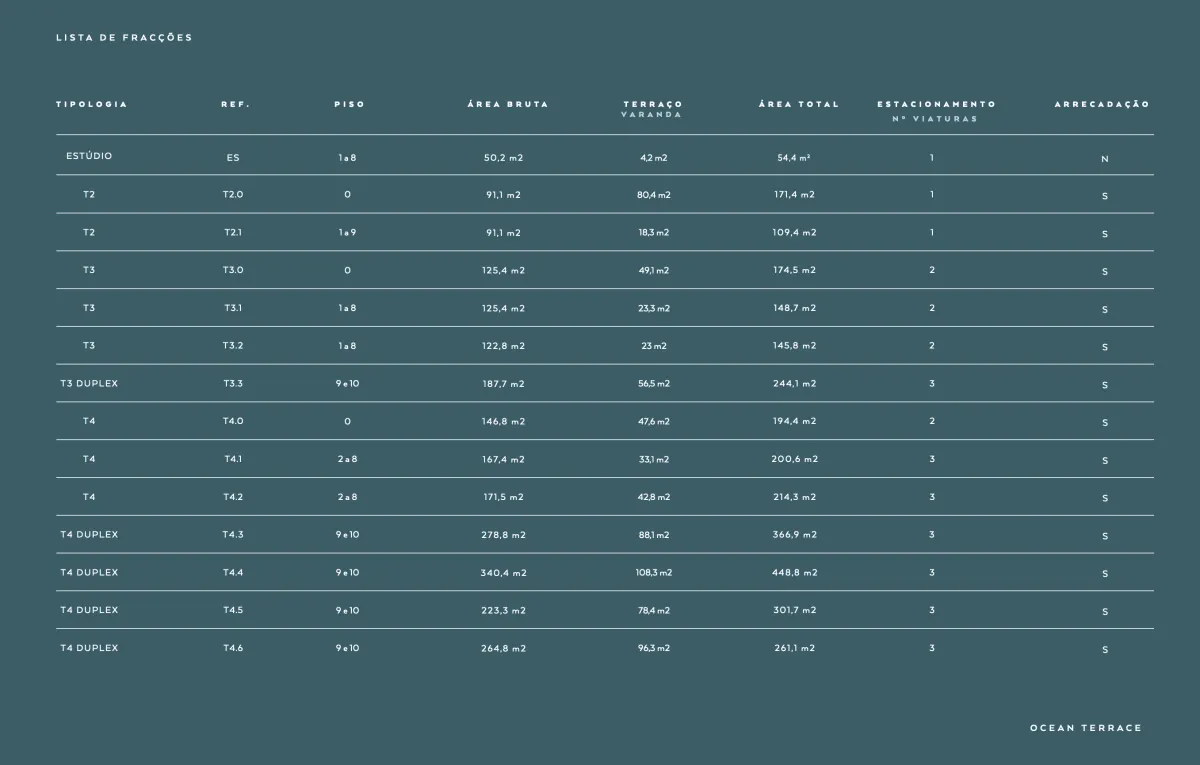The height and width of the screenshot is (765, 1200).
Task: Click the 187,7 m2 gross area value
Action: 503,384
